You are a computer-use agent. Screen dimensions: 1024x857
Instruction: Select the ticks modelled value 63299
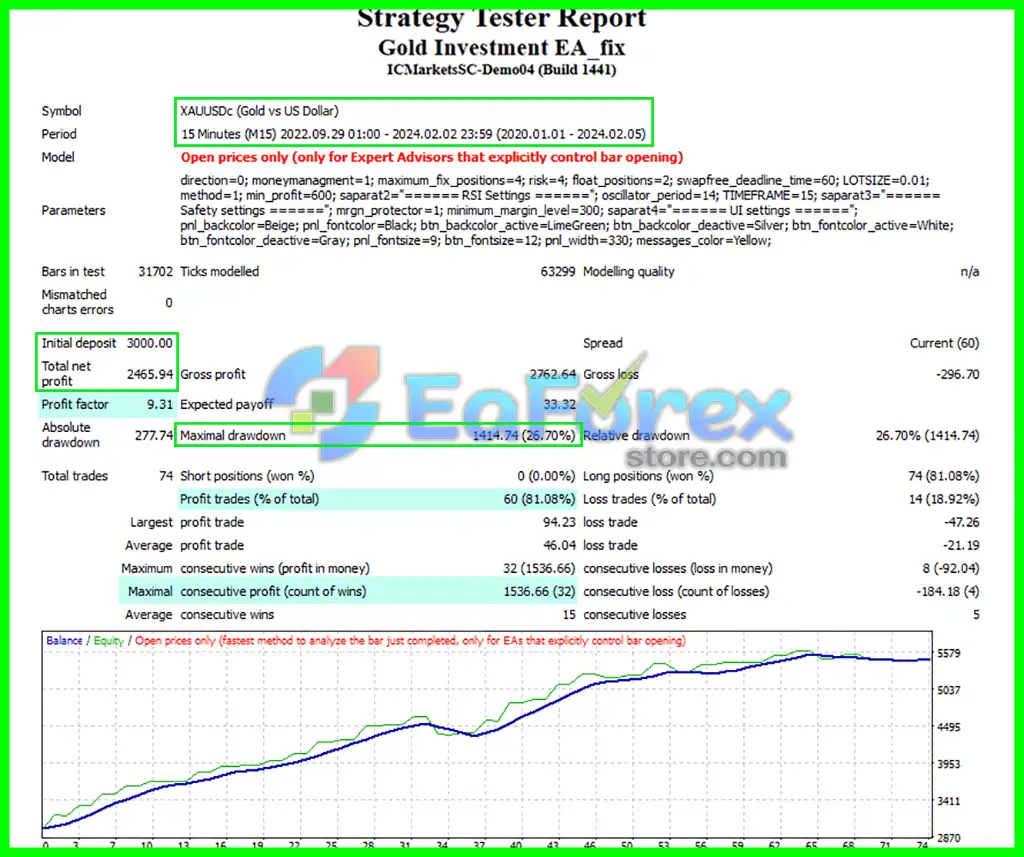click(558, 272)
